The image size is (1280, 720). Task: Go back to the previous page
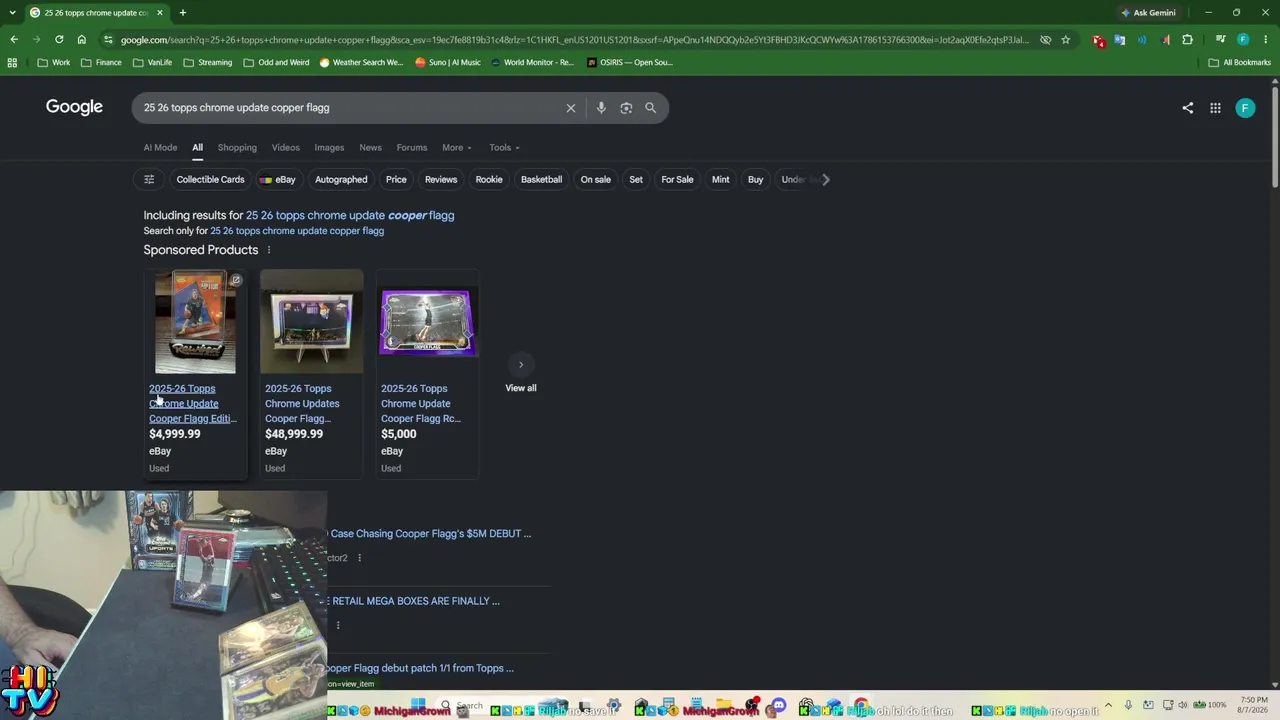pyautogui.click(x=14, y=40)
